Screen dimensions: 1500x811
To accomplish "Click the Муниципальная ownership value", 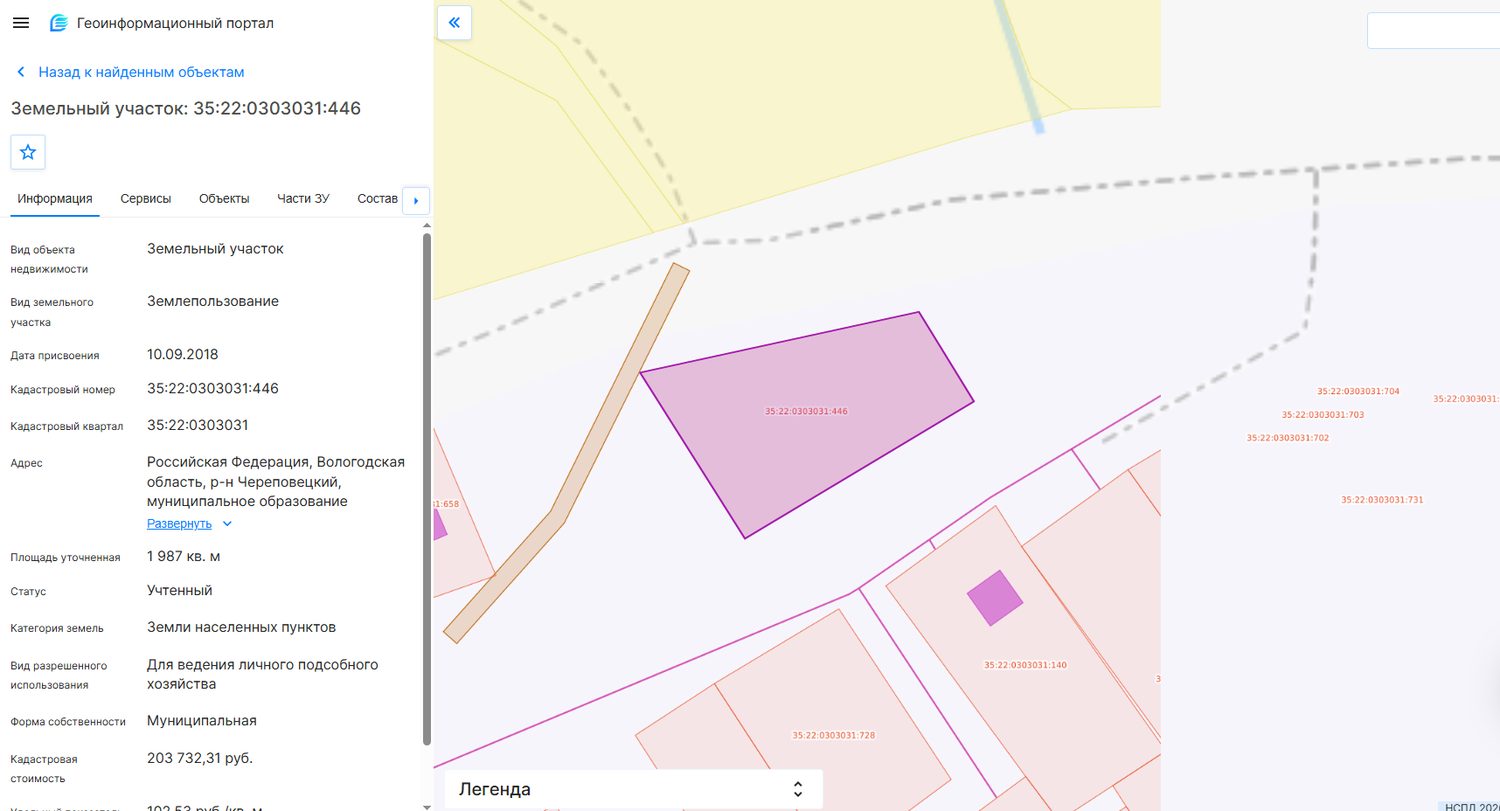I will tap(202, 720).
